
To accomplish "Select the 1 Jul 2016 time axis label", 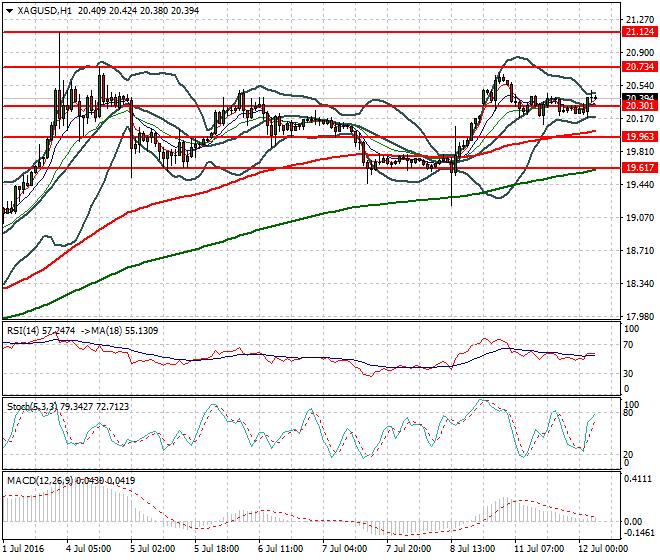I will pyautogui.click(x=23, y=549).
